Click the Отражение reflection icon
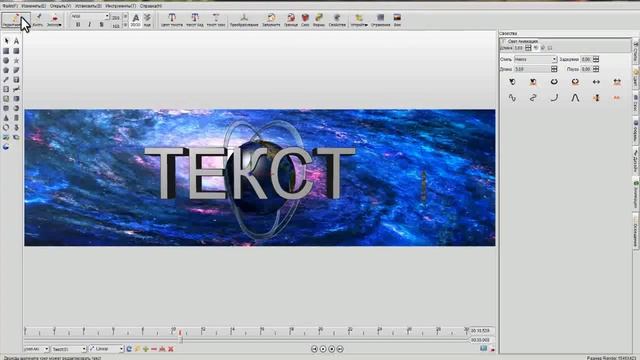 380,19
